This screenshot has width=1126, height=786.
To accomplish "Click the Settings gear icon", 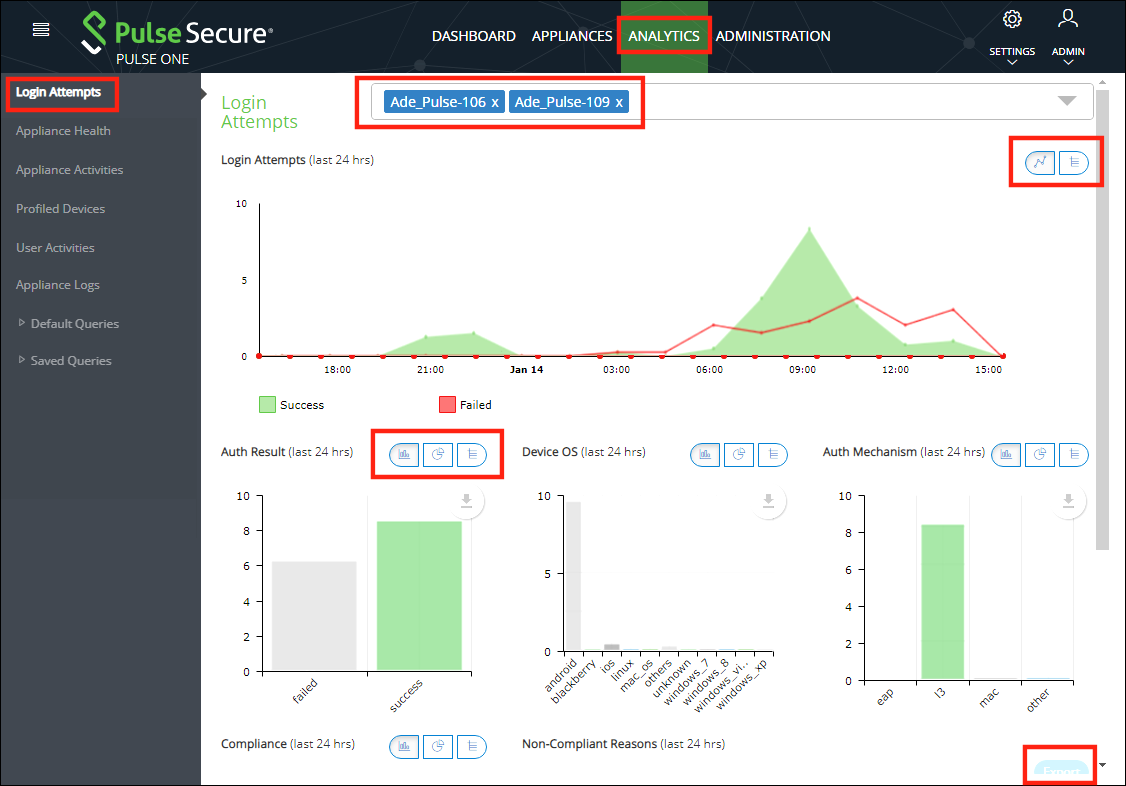I will [1012, 18].
